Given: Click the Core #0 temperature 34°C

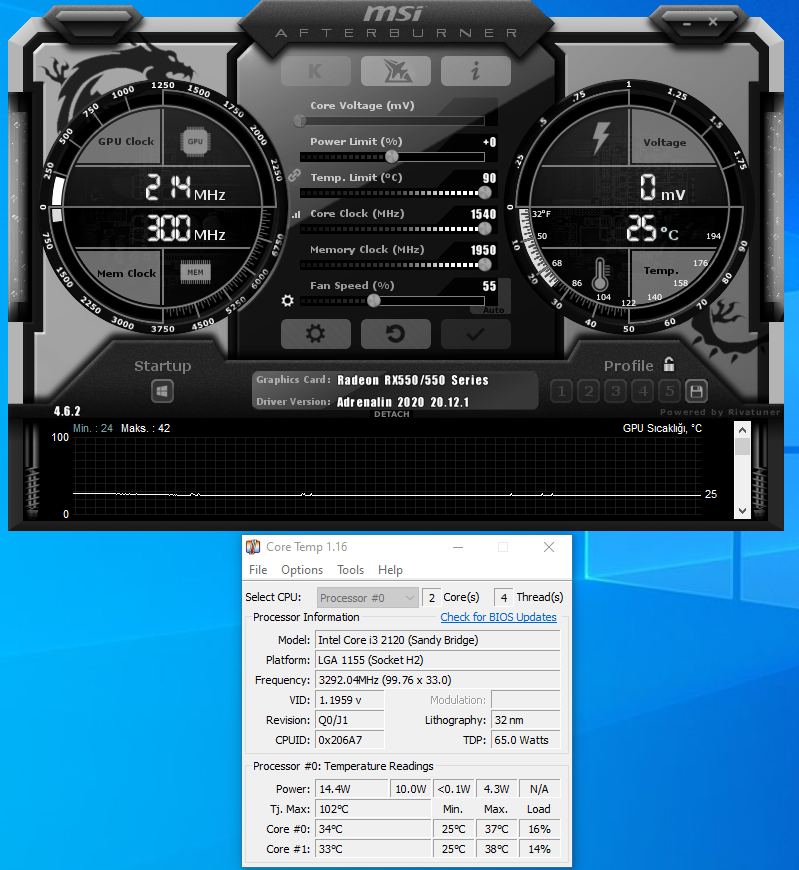Looking at the screenshot, I should (373, 829).
